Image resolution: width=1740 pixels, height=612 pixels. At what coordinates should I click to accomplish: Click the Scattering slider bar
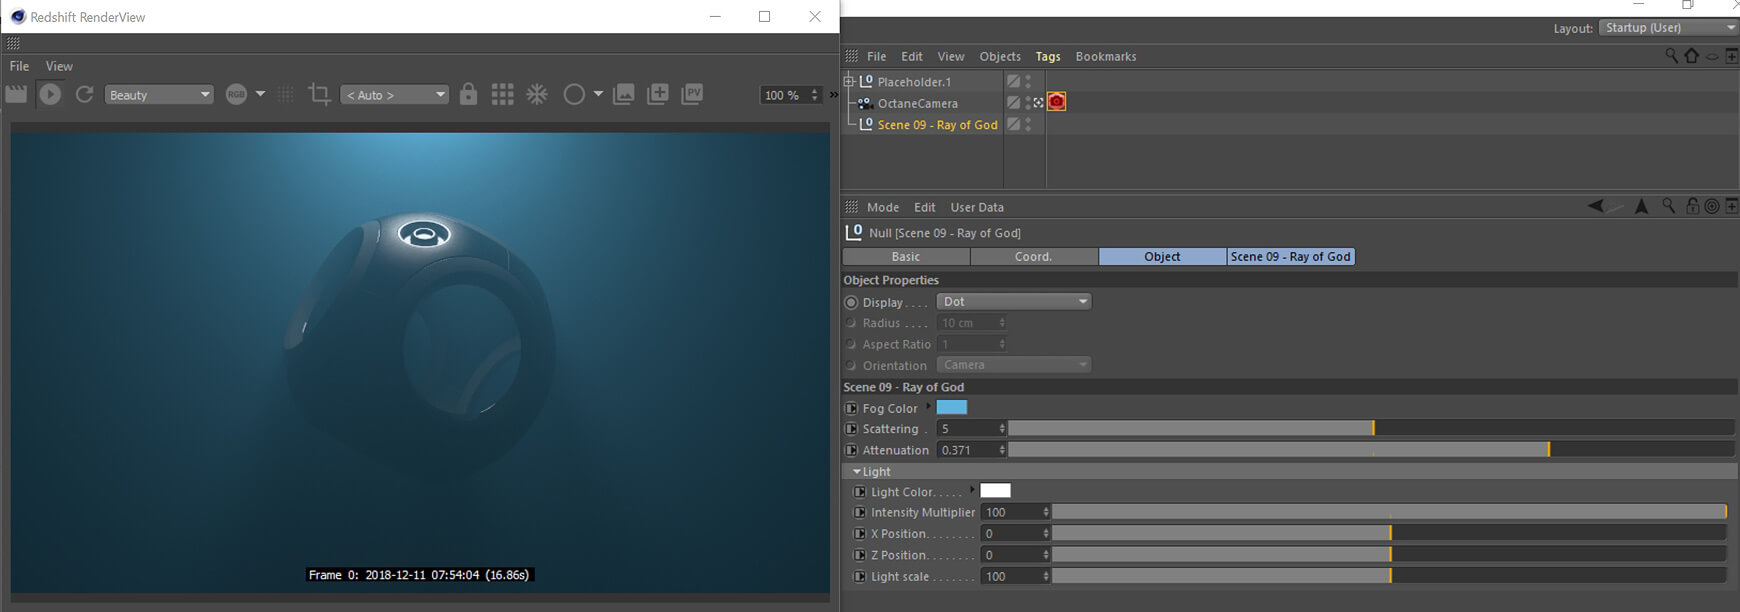(x=1371, y=428)
